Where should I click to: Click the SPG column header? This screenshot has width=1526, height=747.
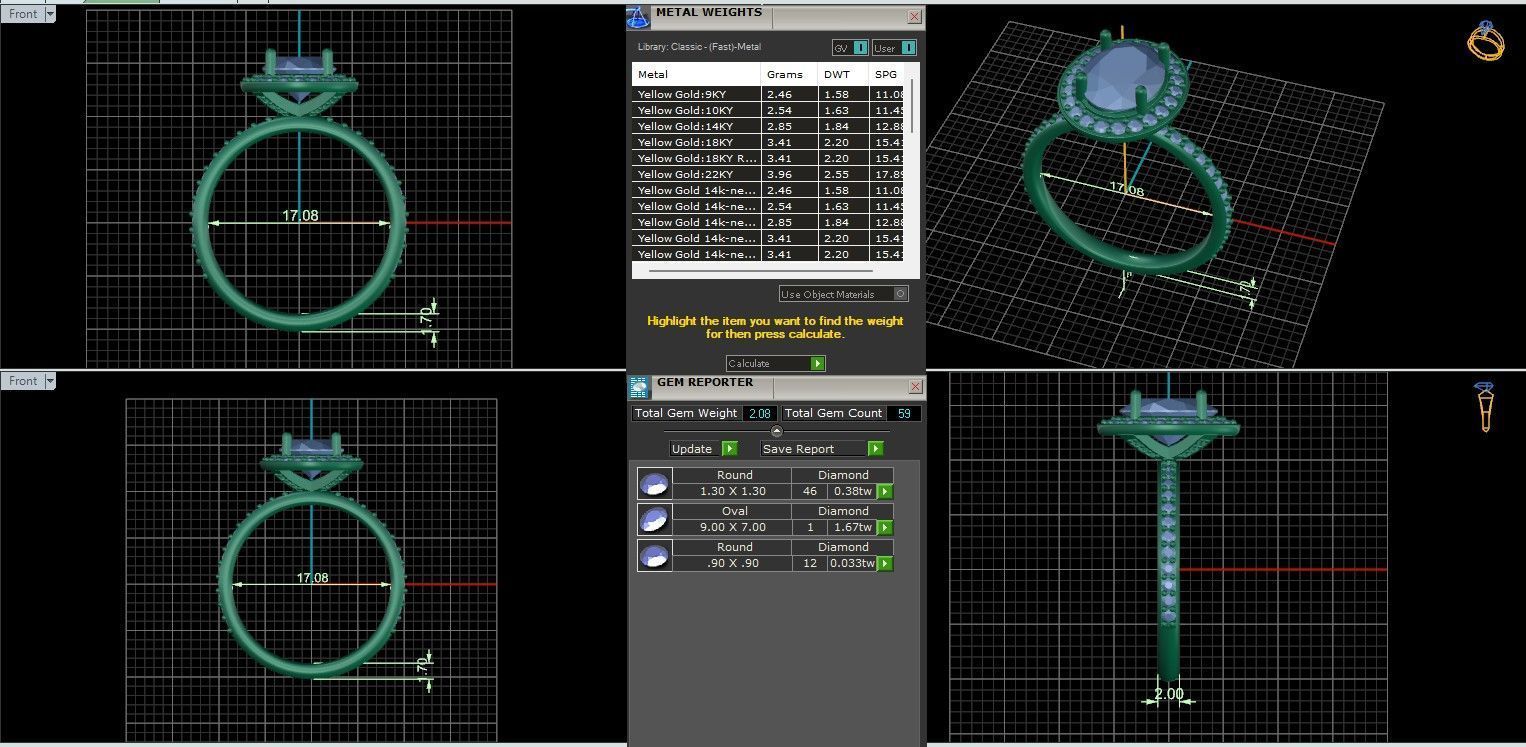pyautogui.click(x=887, y=75)
